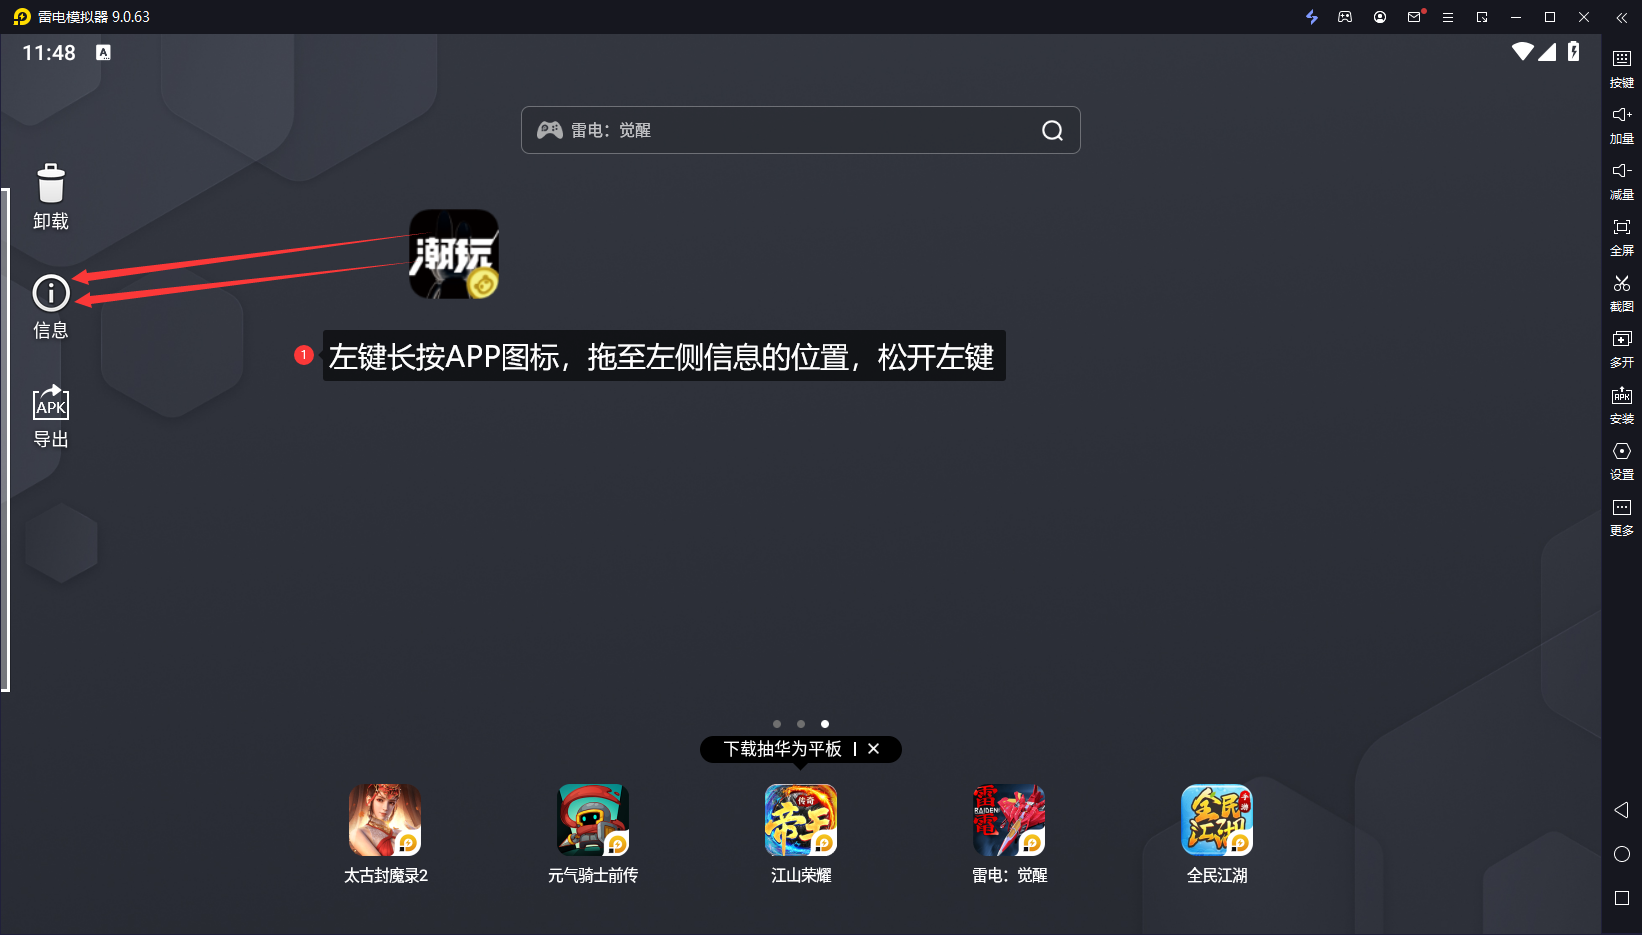Open 多开 multi-instance manager

click(1622, 349)
